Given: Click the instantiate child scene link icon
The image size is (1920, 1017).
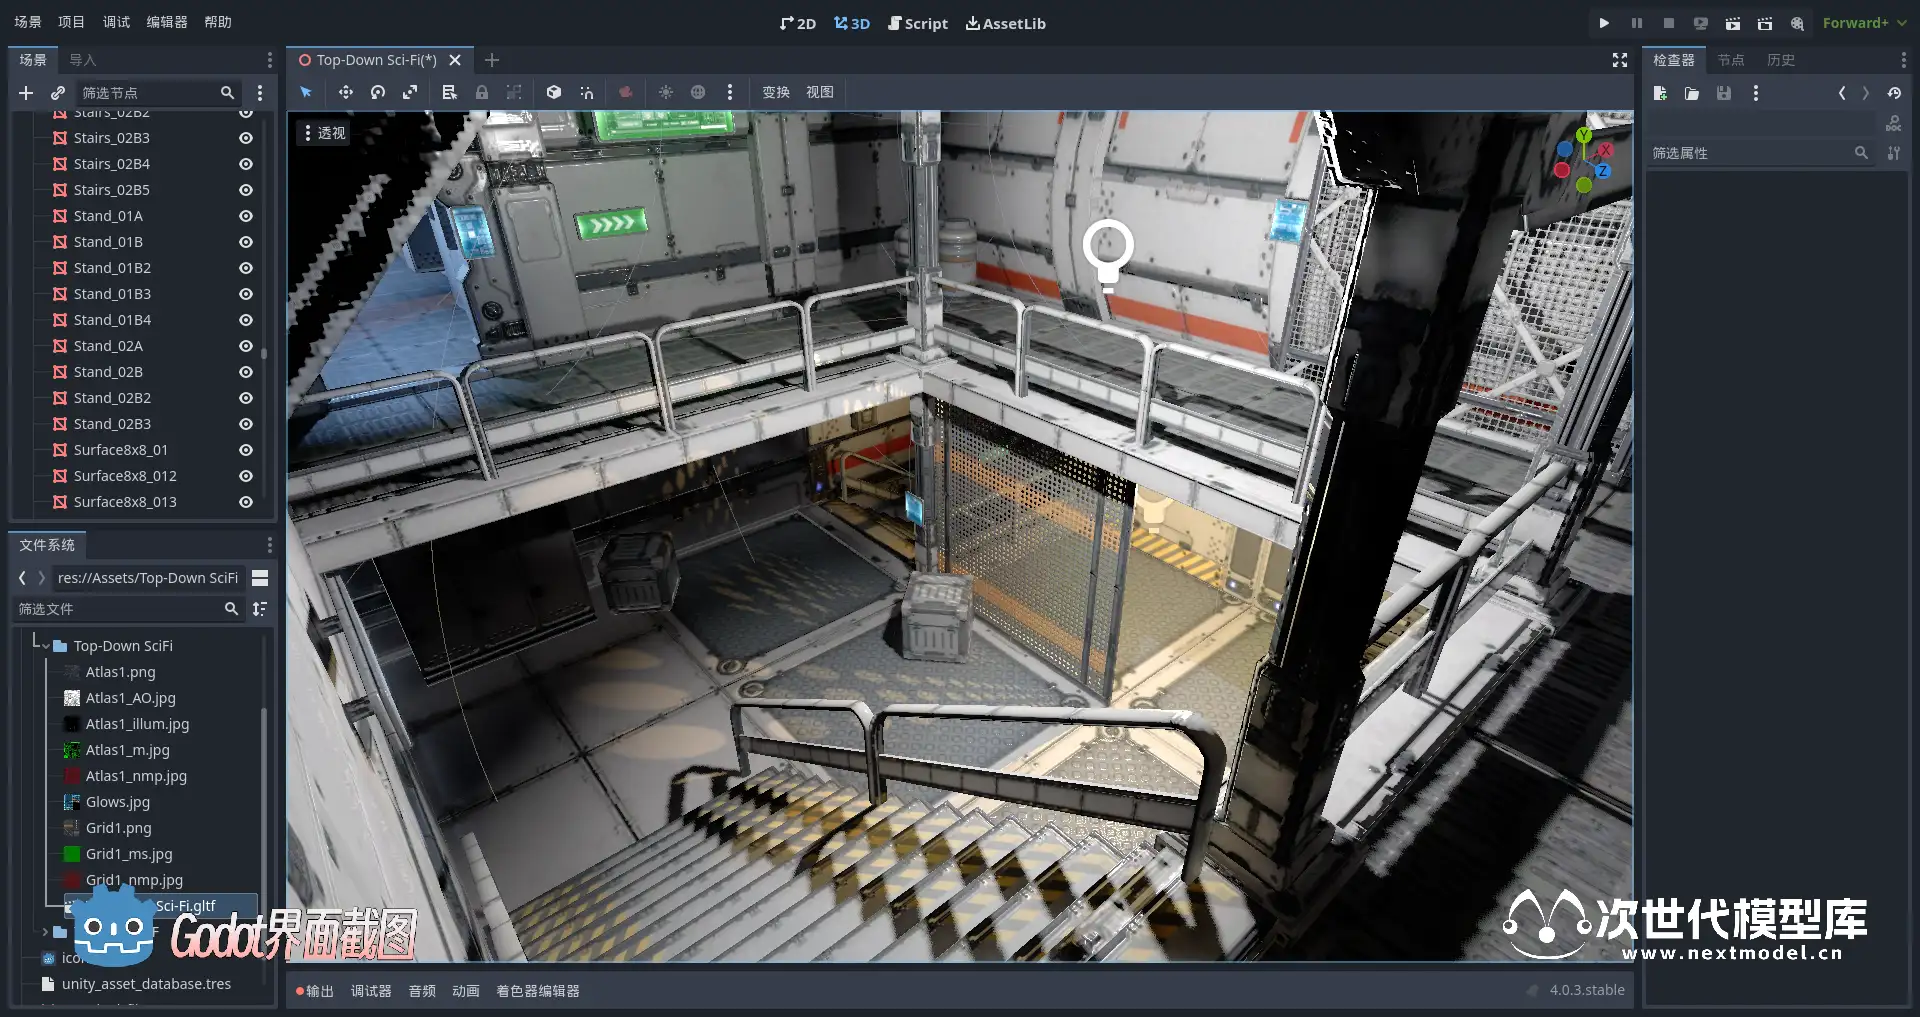Looking at the screenshot, I should click(x=58, y=93).
